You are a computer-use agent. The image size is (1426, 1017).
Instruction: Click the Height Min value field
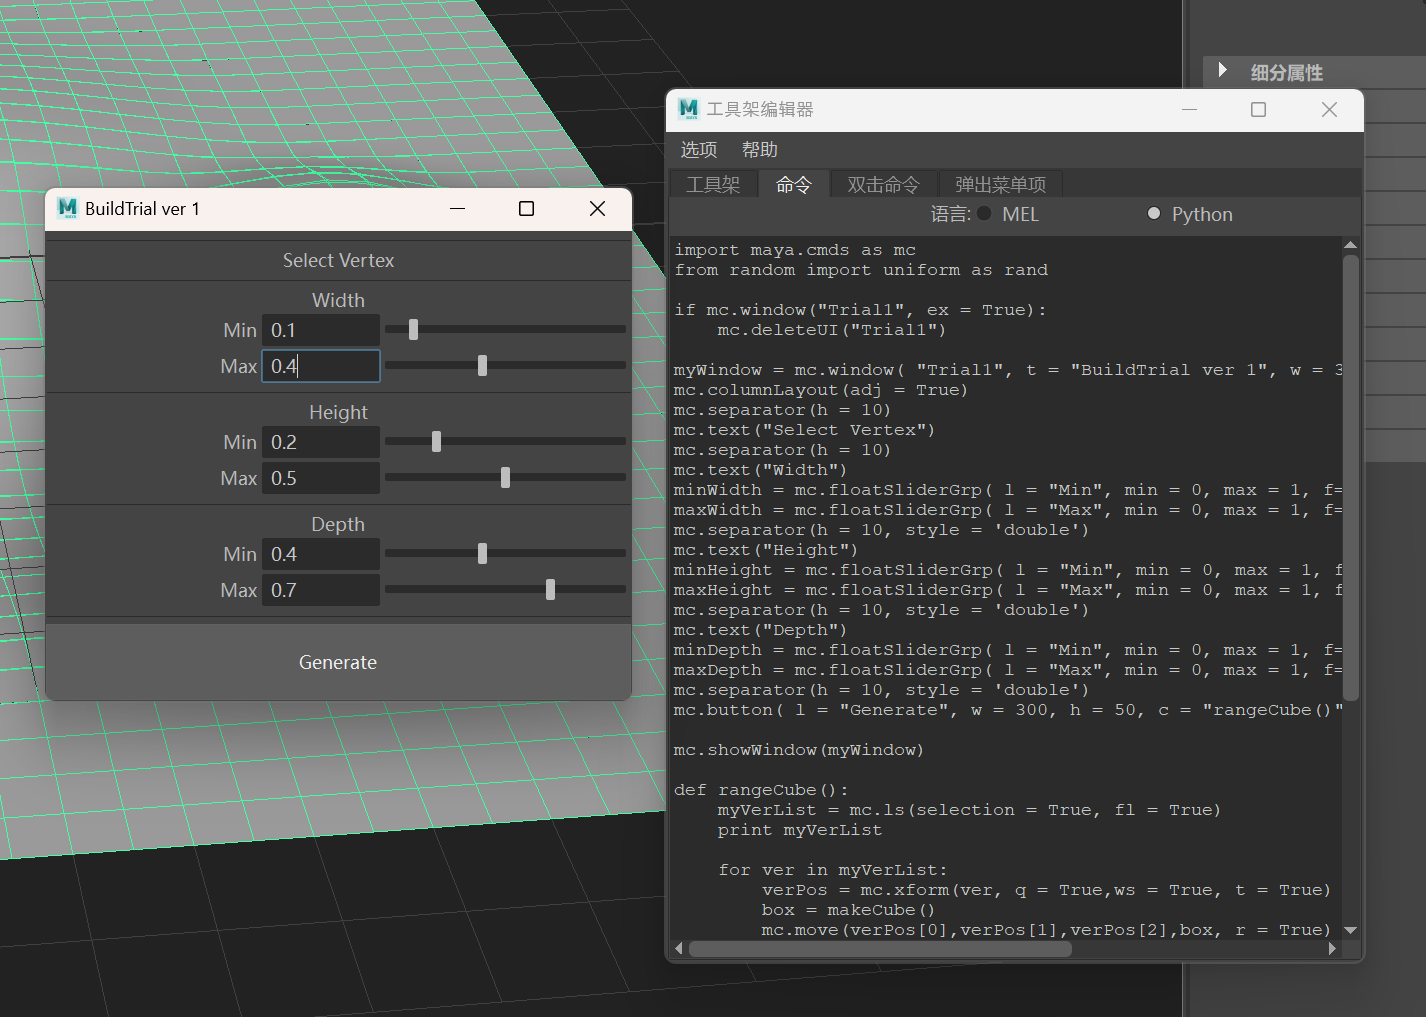(321, 442)
